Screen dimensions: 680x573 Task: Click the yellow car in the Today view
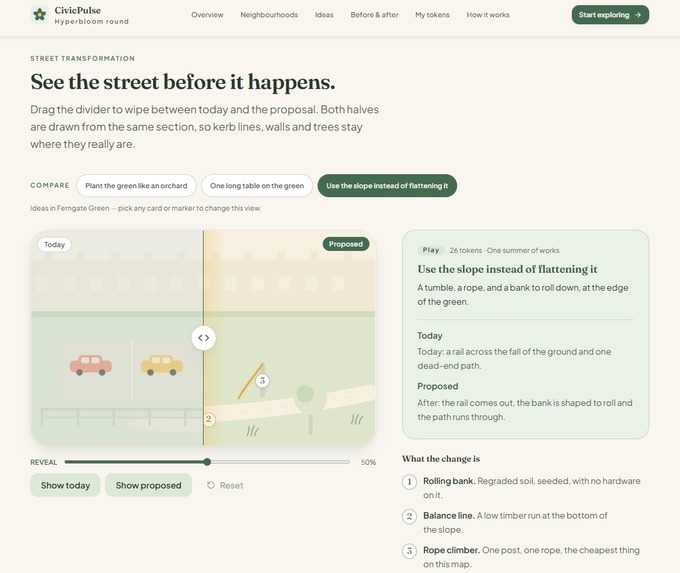(161, 365)
